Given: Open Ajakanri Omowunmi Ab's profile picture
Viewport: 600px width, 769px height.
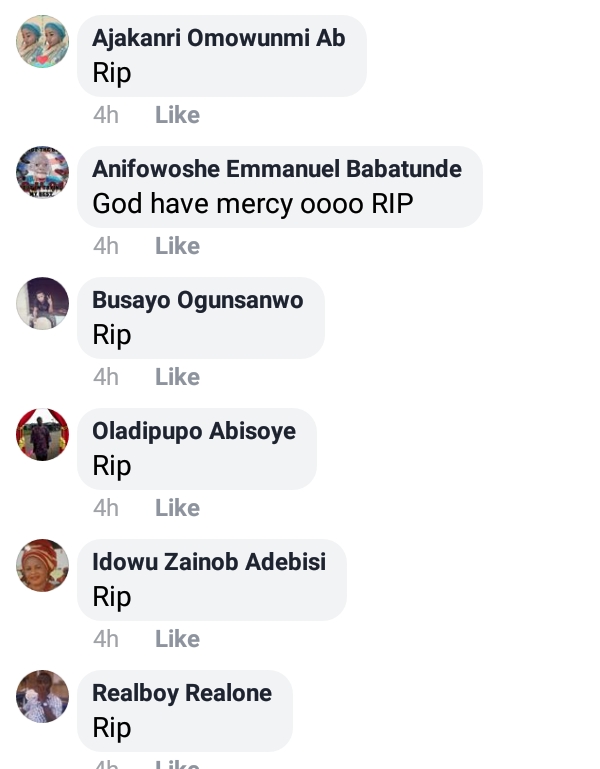Looking at the screenshot, I should point(43,41).
